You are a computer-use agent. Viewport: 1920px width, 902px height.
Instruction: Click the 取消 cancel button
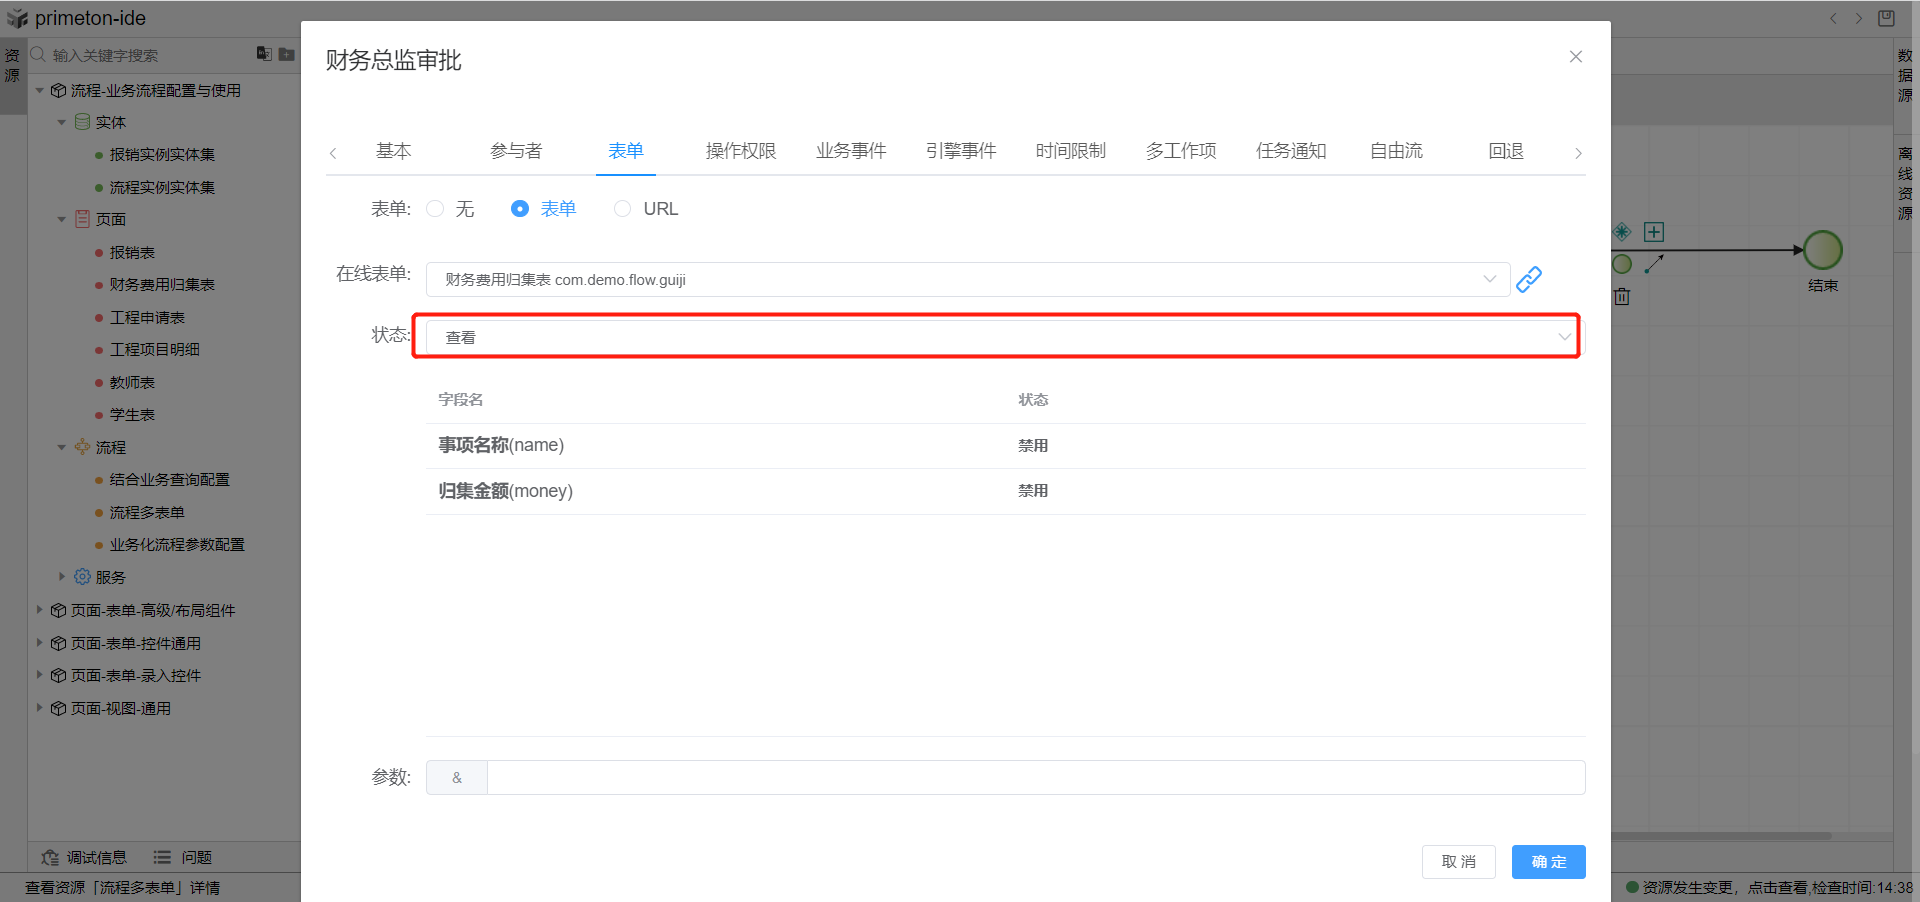tap(1458, 862)
